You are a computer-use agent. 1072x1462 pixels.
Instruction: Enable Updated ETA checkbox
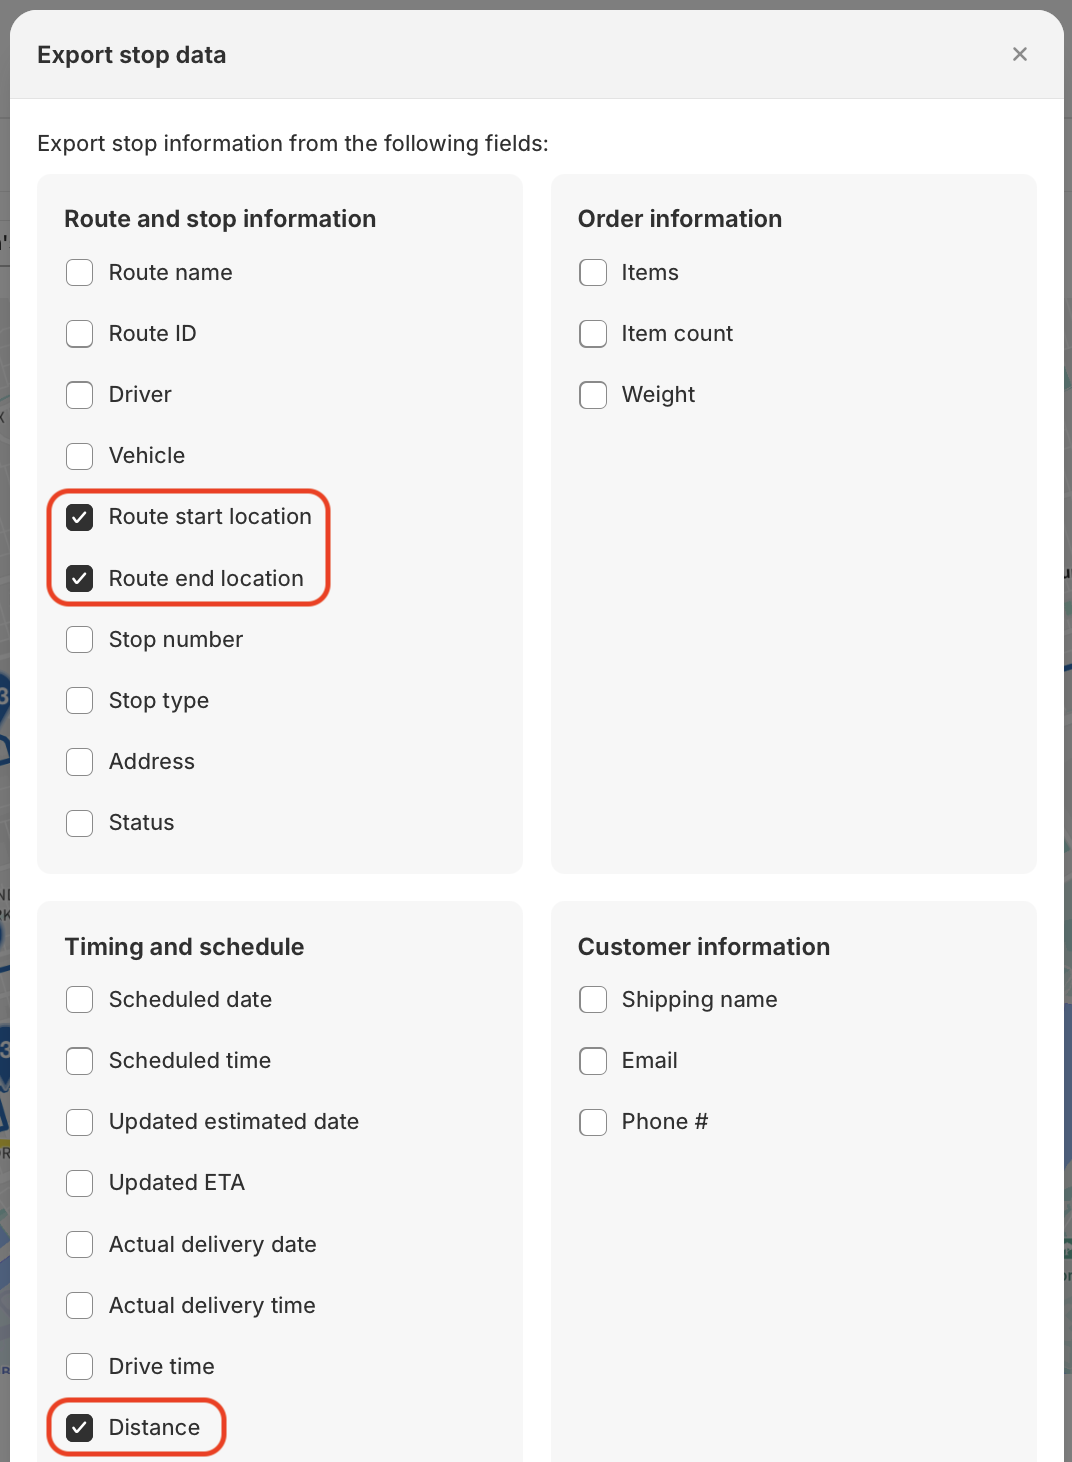pyautogui.click(x=80, y=1183)
